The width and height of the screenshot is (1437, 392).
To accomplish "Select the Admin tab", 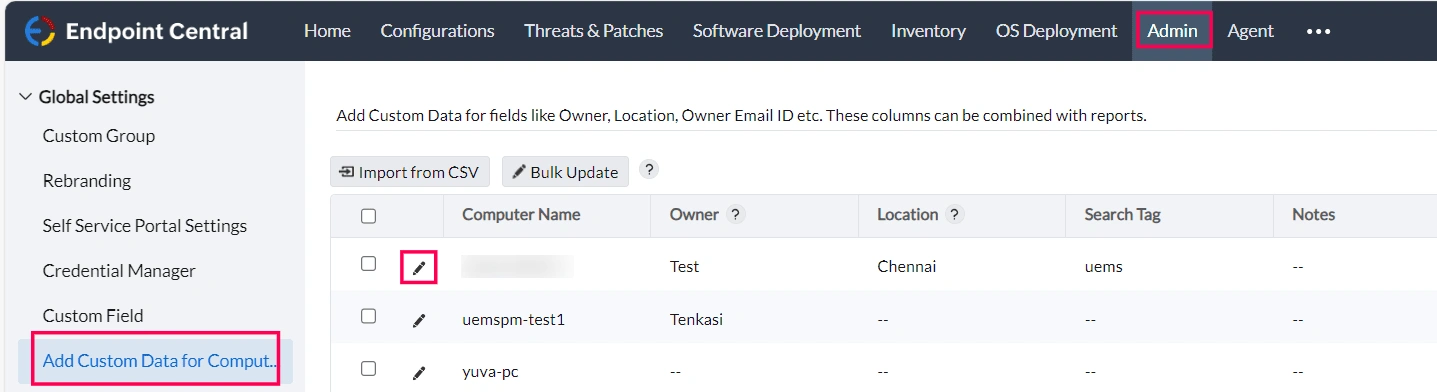I will (x=1172, y=31).
